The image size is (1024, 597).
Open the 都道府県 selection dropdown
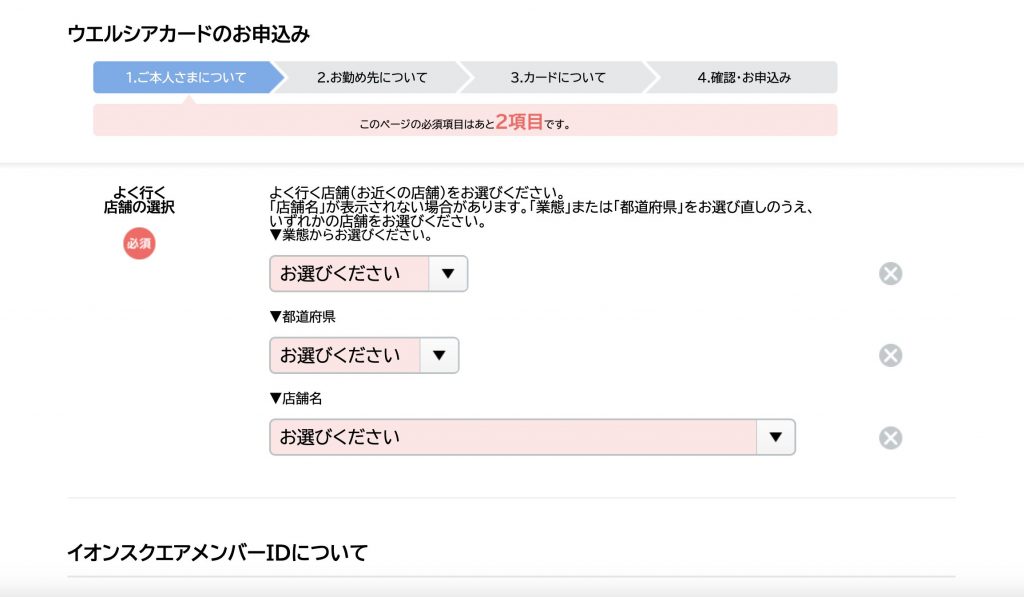click(364, 355)
